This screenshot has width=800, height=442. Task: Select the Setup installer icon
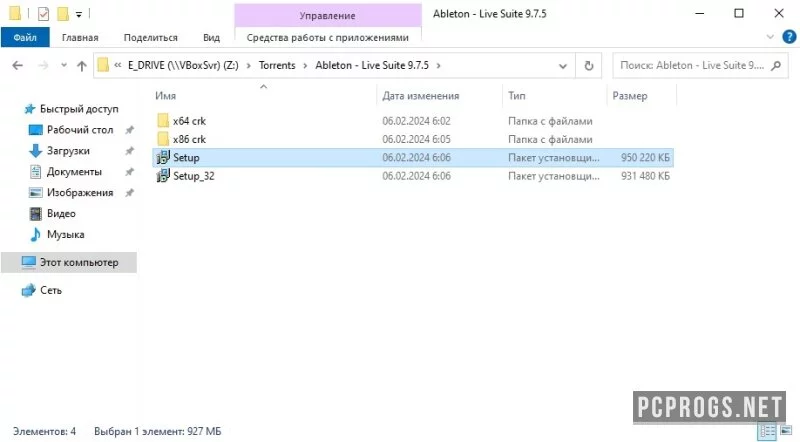[163, 157]
